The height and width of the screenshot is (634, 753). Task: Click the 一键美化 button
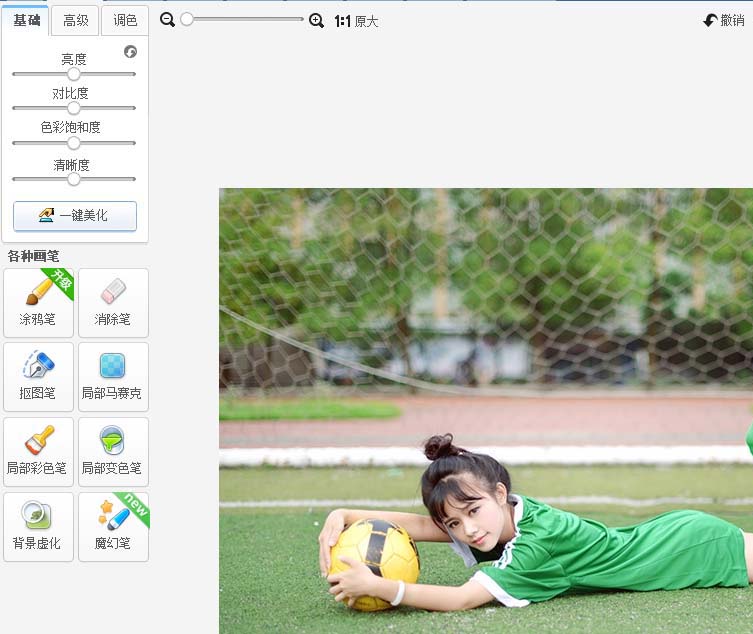[x=75, y=216]
